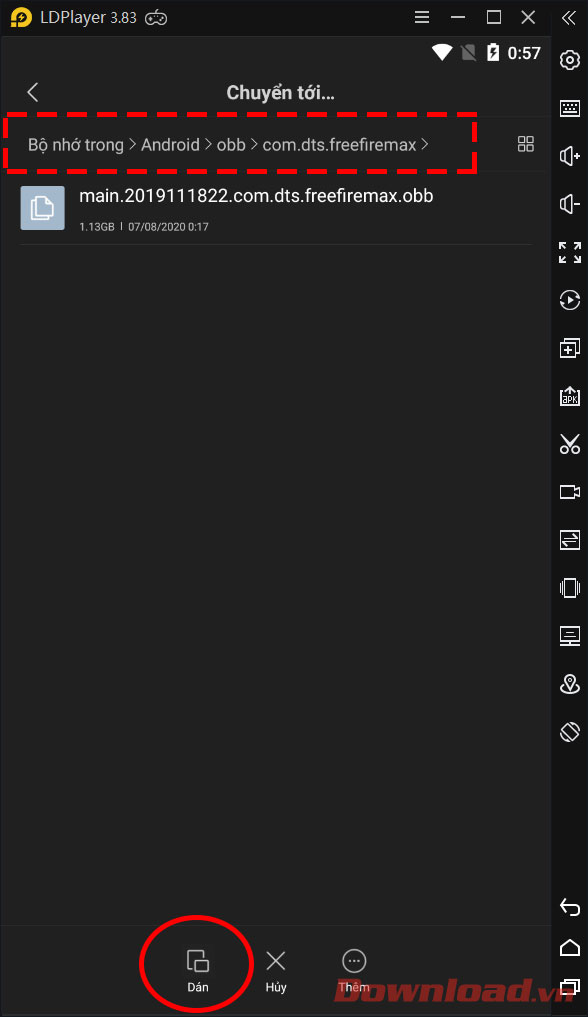Take screenshot with the scissors icon
Screen dimensions: 588x1017
(570, 444)
